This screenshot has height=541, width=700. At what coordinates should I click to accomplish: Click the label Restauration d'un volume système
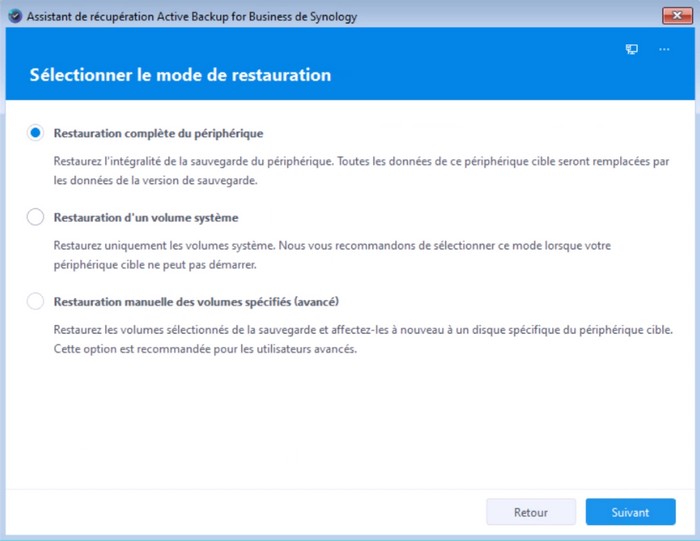tap(146, 217)
